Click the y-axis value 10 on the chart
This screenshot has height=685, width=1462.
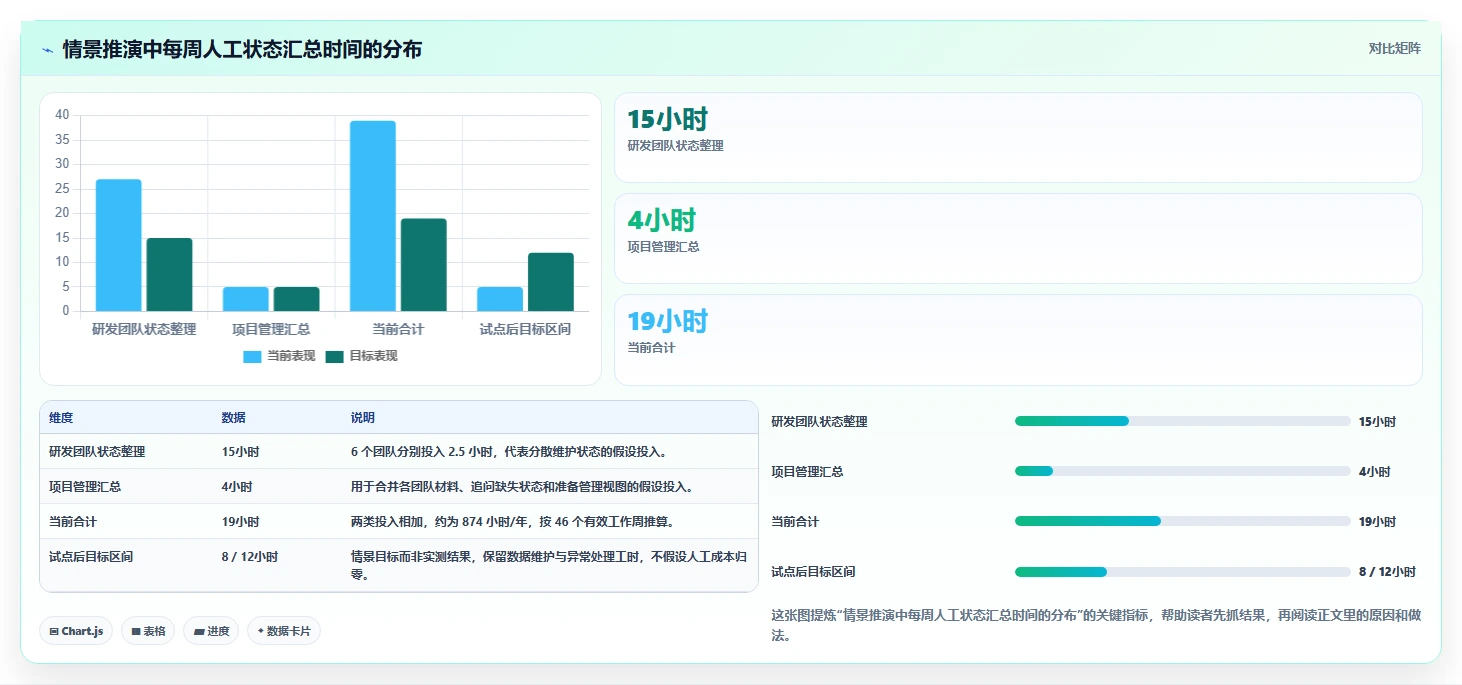point(62,262)
